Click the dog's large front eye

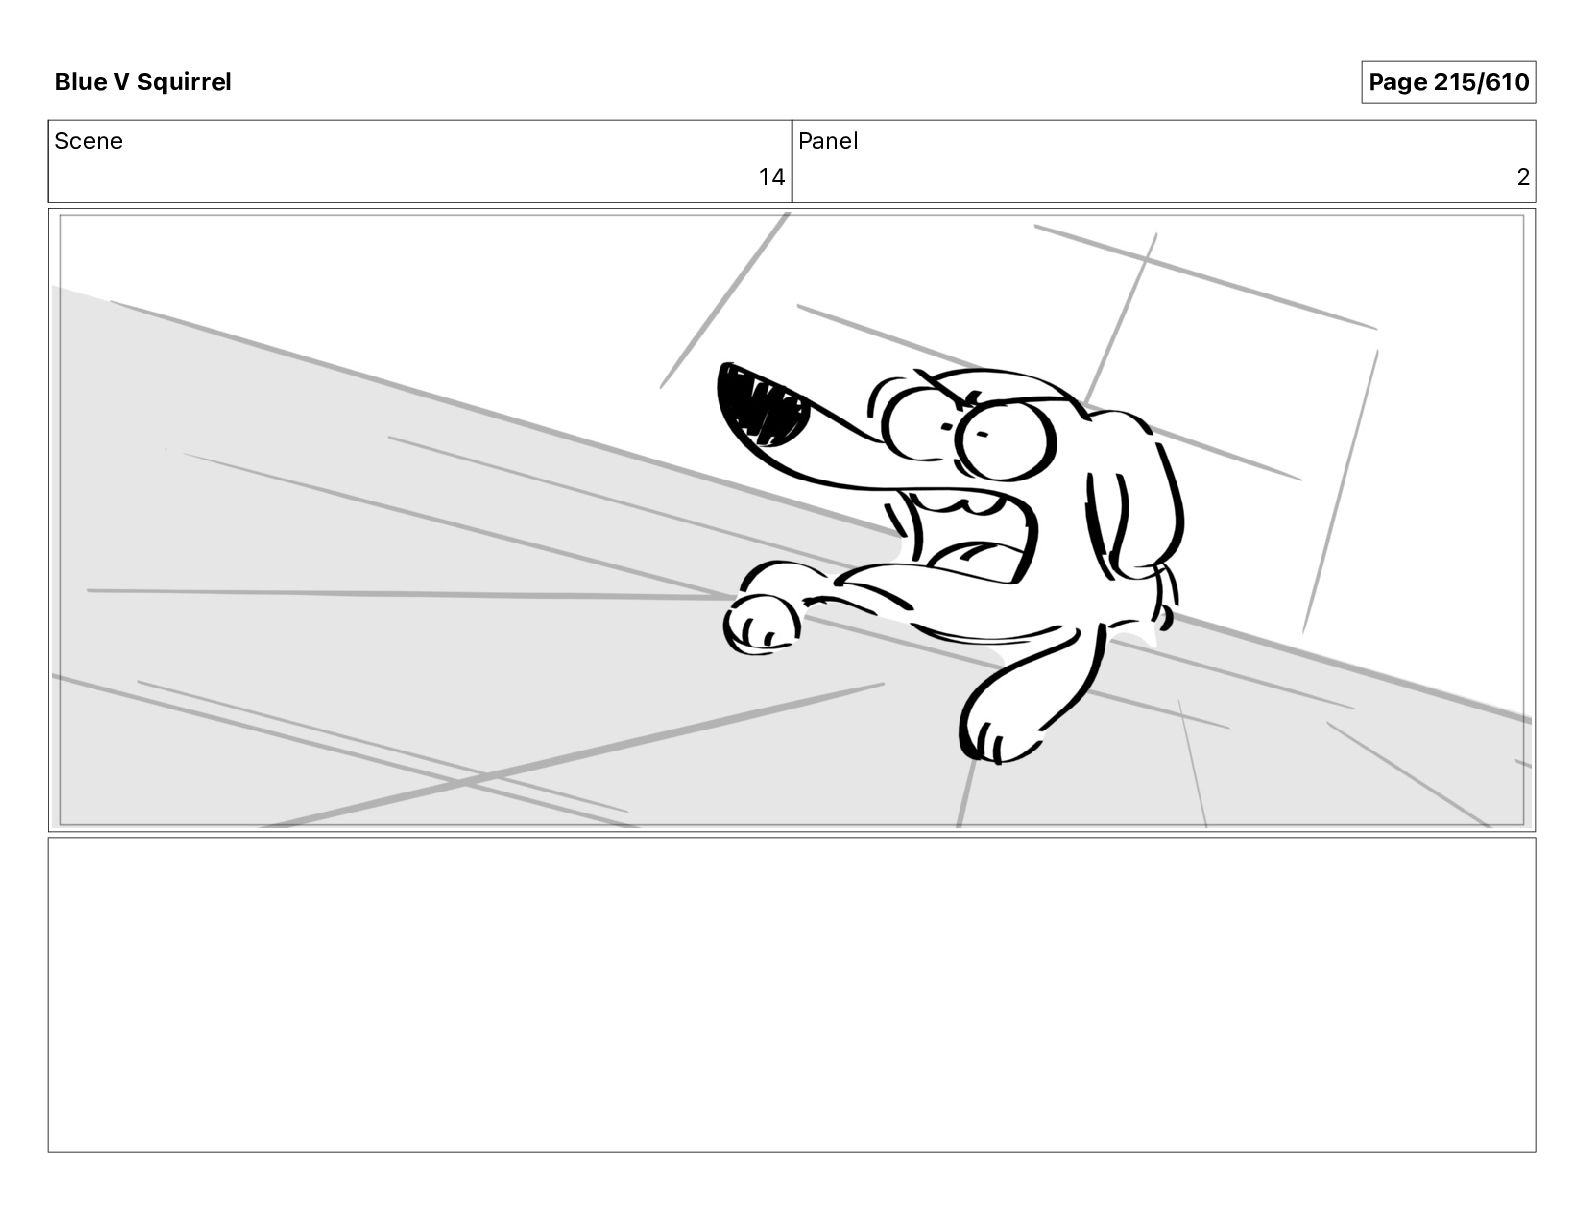(x=1005, y=436)
